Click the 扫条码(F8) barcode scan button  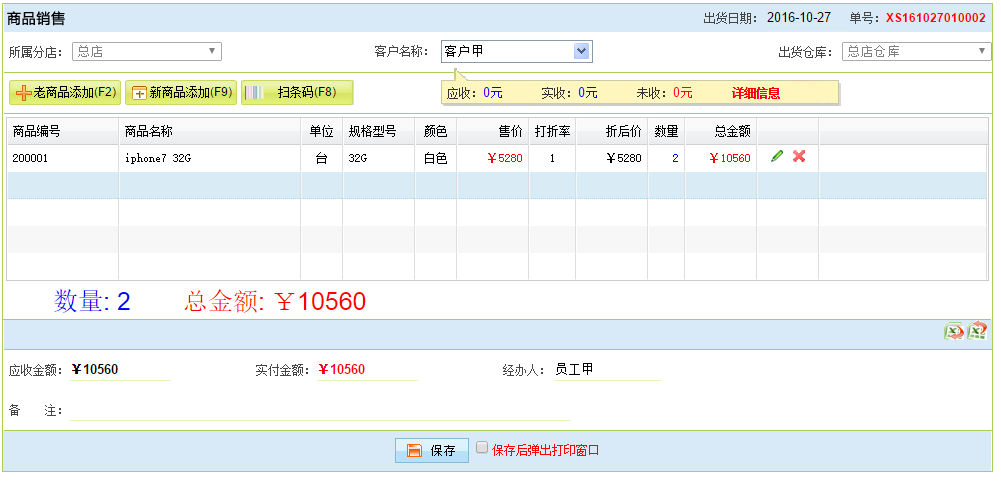click(x=297, y=93)
